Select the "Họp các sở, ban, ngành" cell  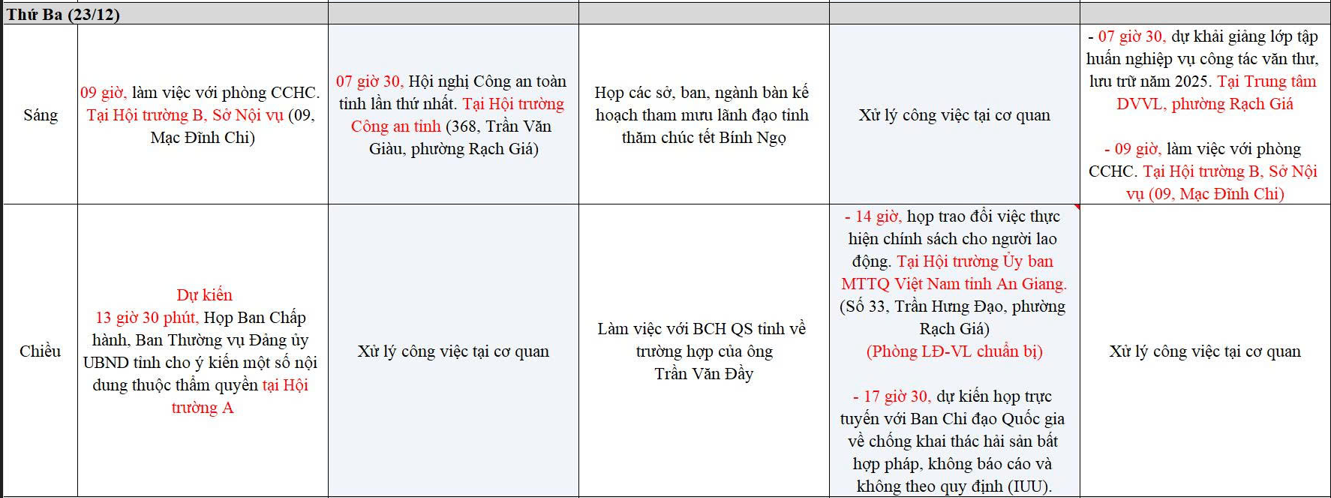pos(703,115)
